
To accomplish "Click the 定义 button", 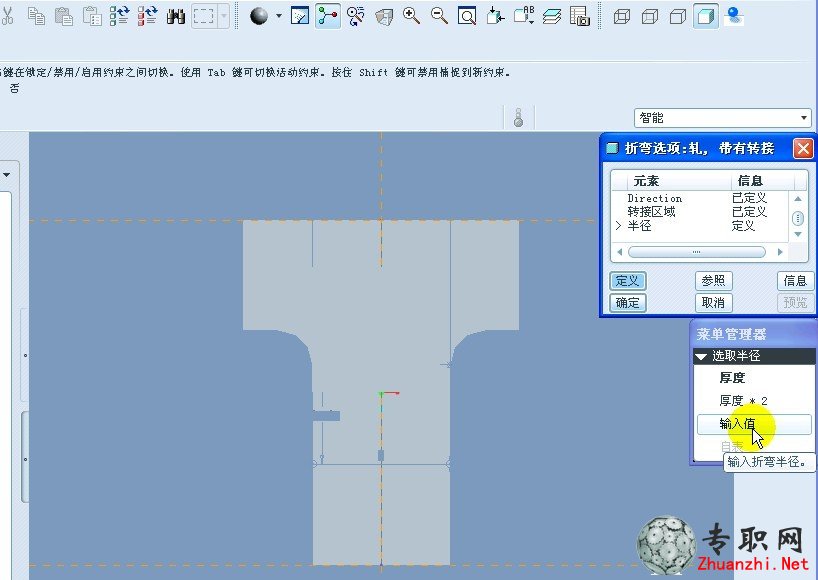I will coord(628,281).
